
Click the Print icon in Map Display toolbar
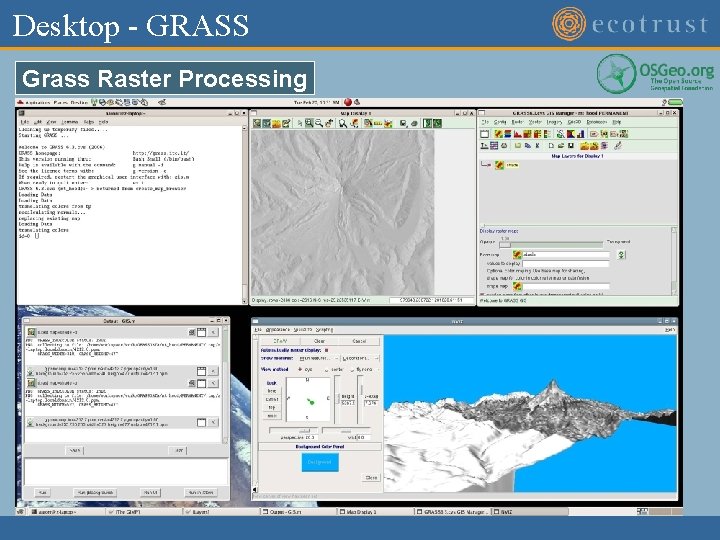pyautogui.click(x=414, y=123)
